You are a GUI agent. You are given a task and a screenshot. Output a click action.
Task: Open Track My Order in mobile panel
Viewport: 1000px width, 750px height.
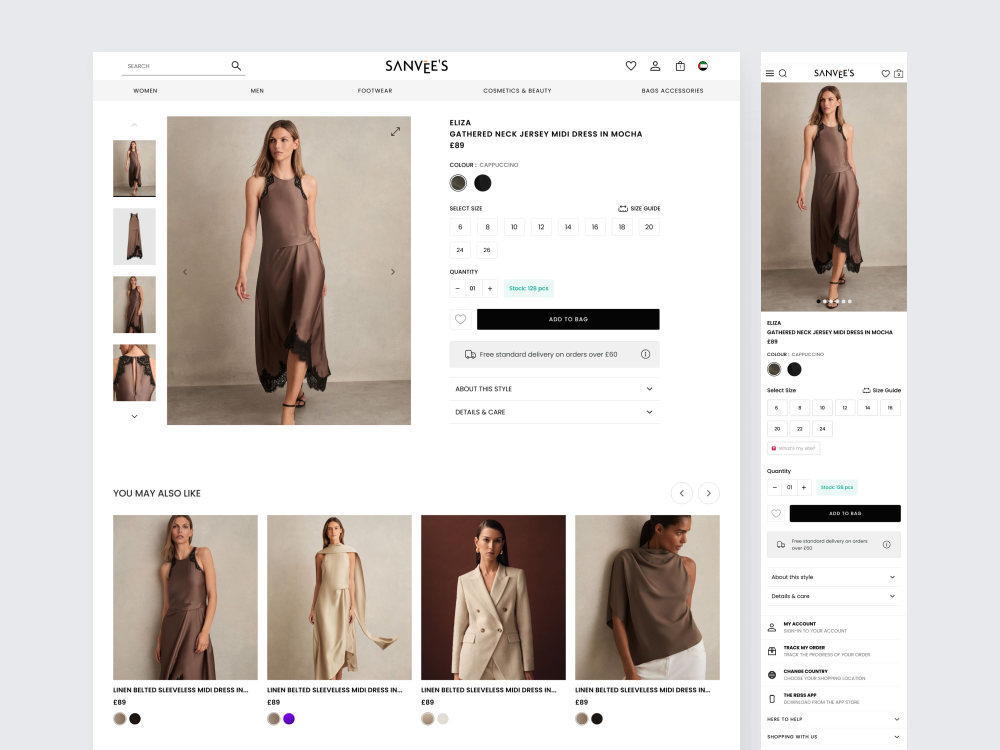(834, 651)
